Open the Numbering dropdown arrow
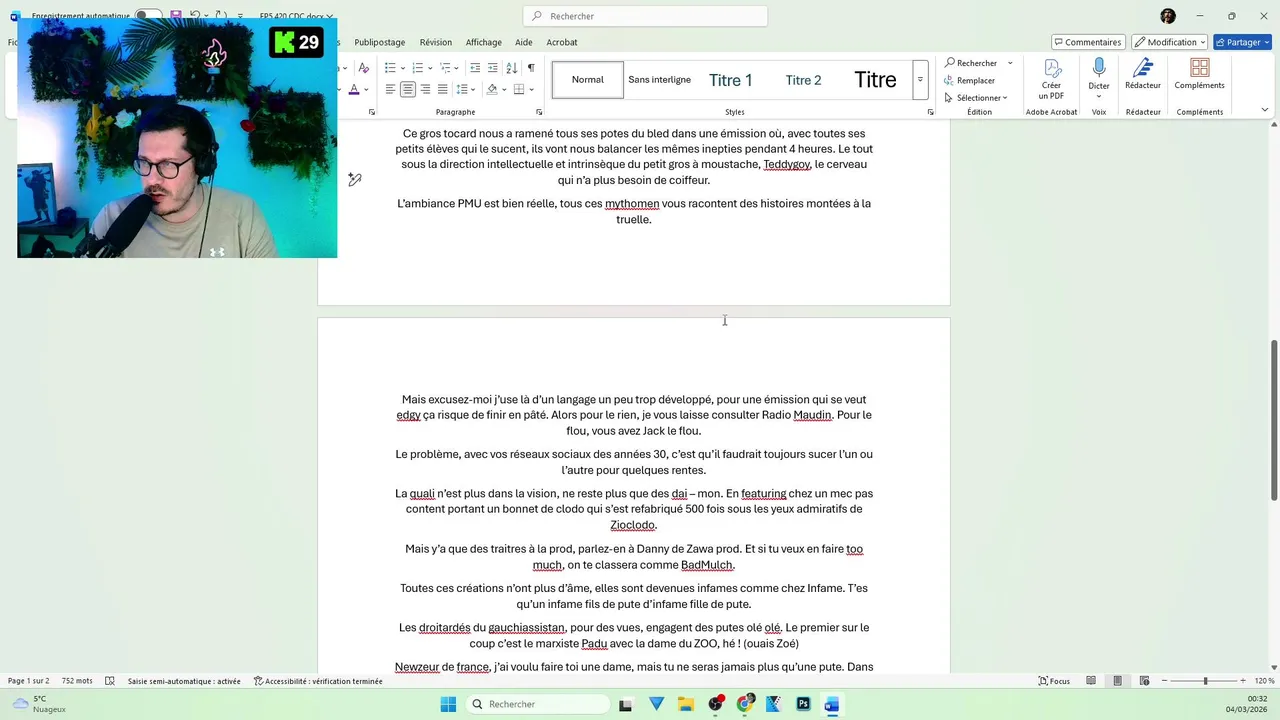 [x=429, y=68]
